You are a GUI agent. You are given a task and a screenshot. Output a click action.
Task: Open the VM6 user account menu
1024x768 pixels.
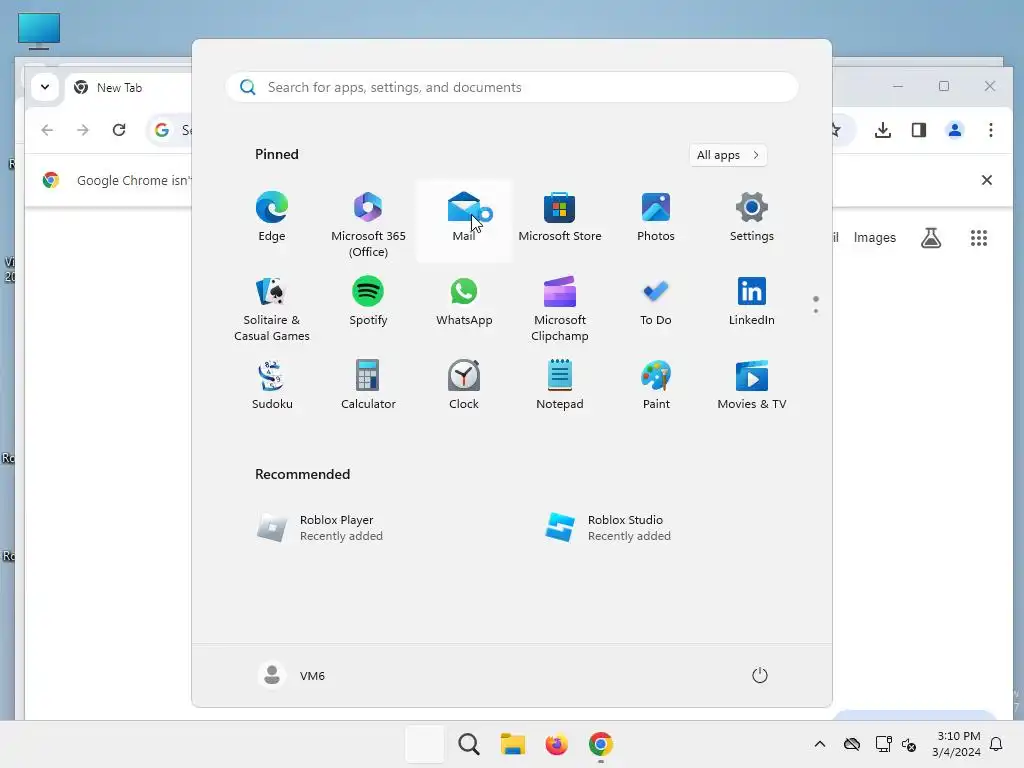coord(291,675)
